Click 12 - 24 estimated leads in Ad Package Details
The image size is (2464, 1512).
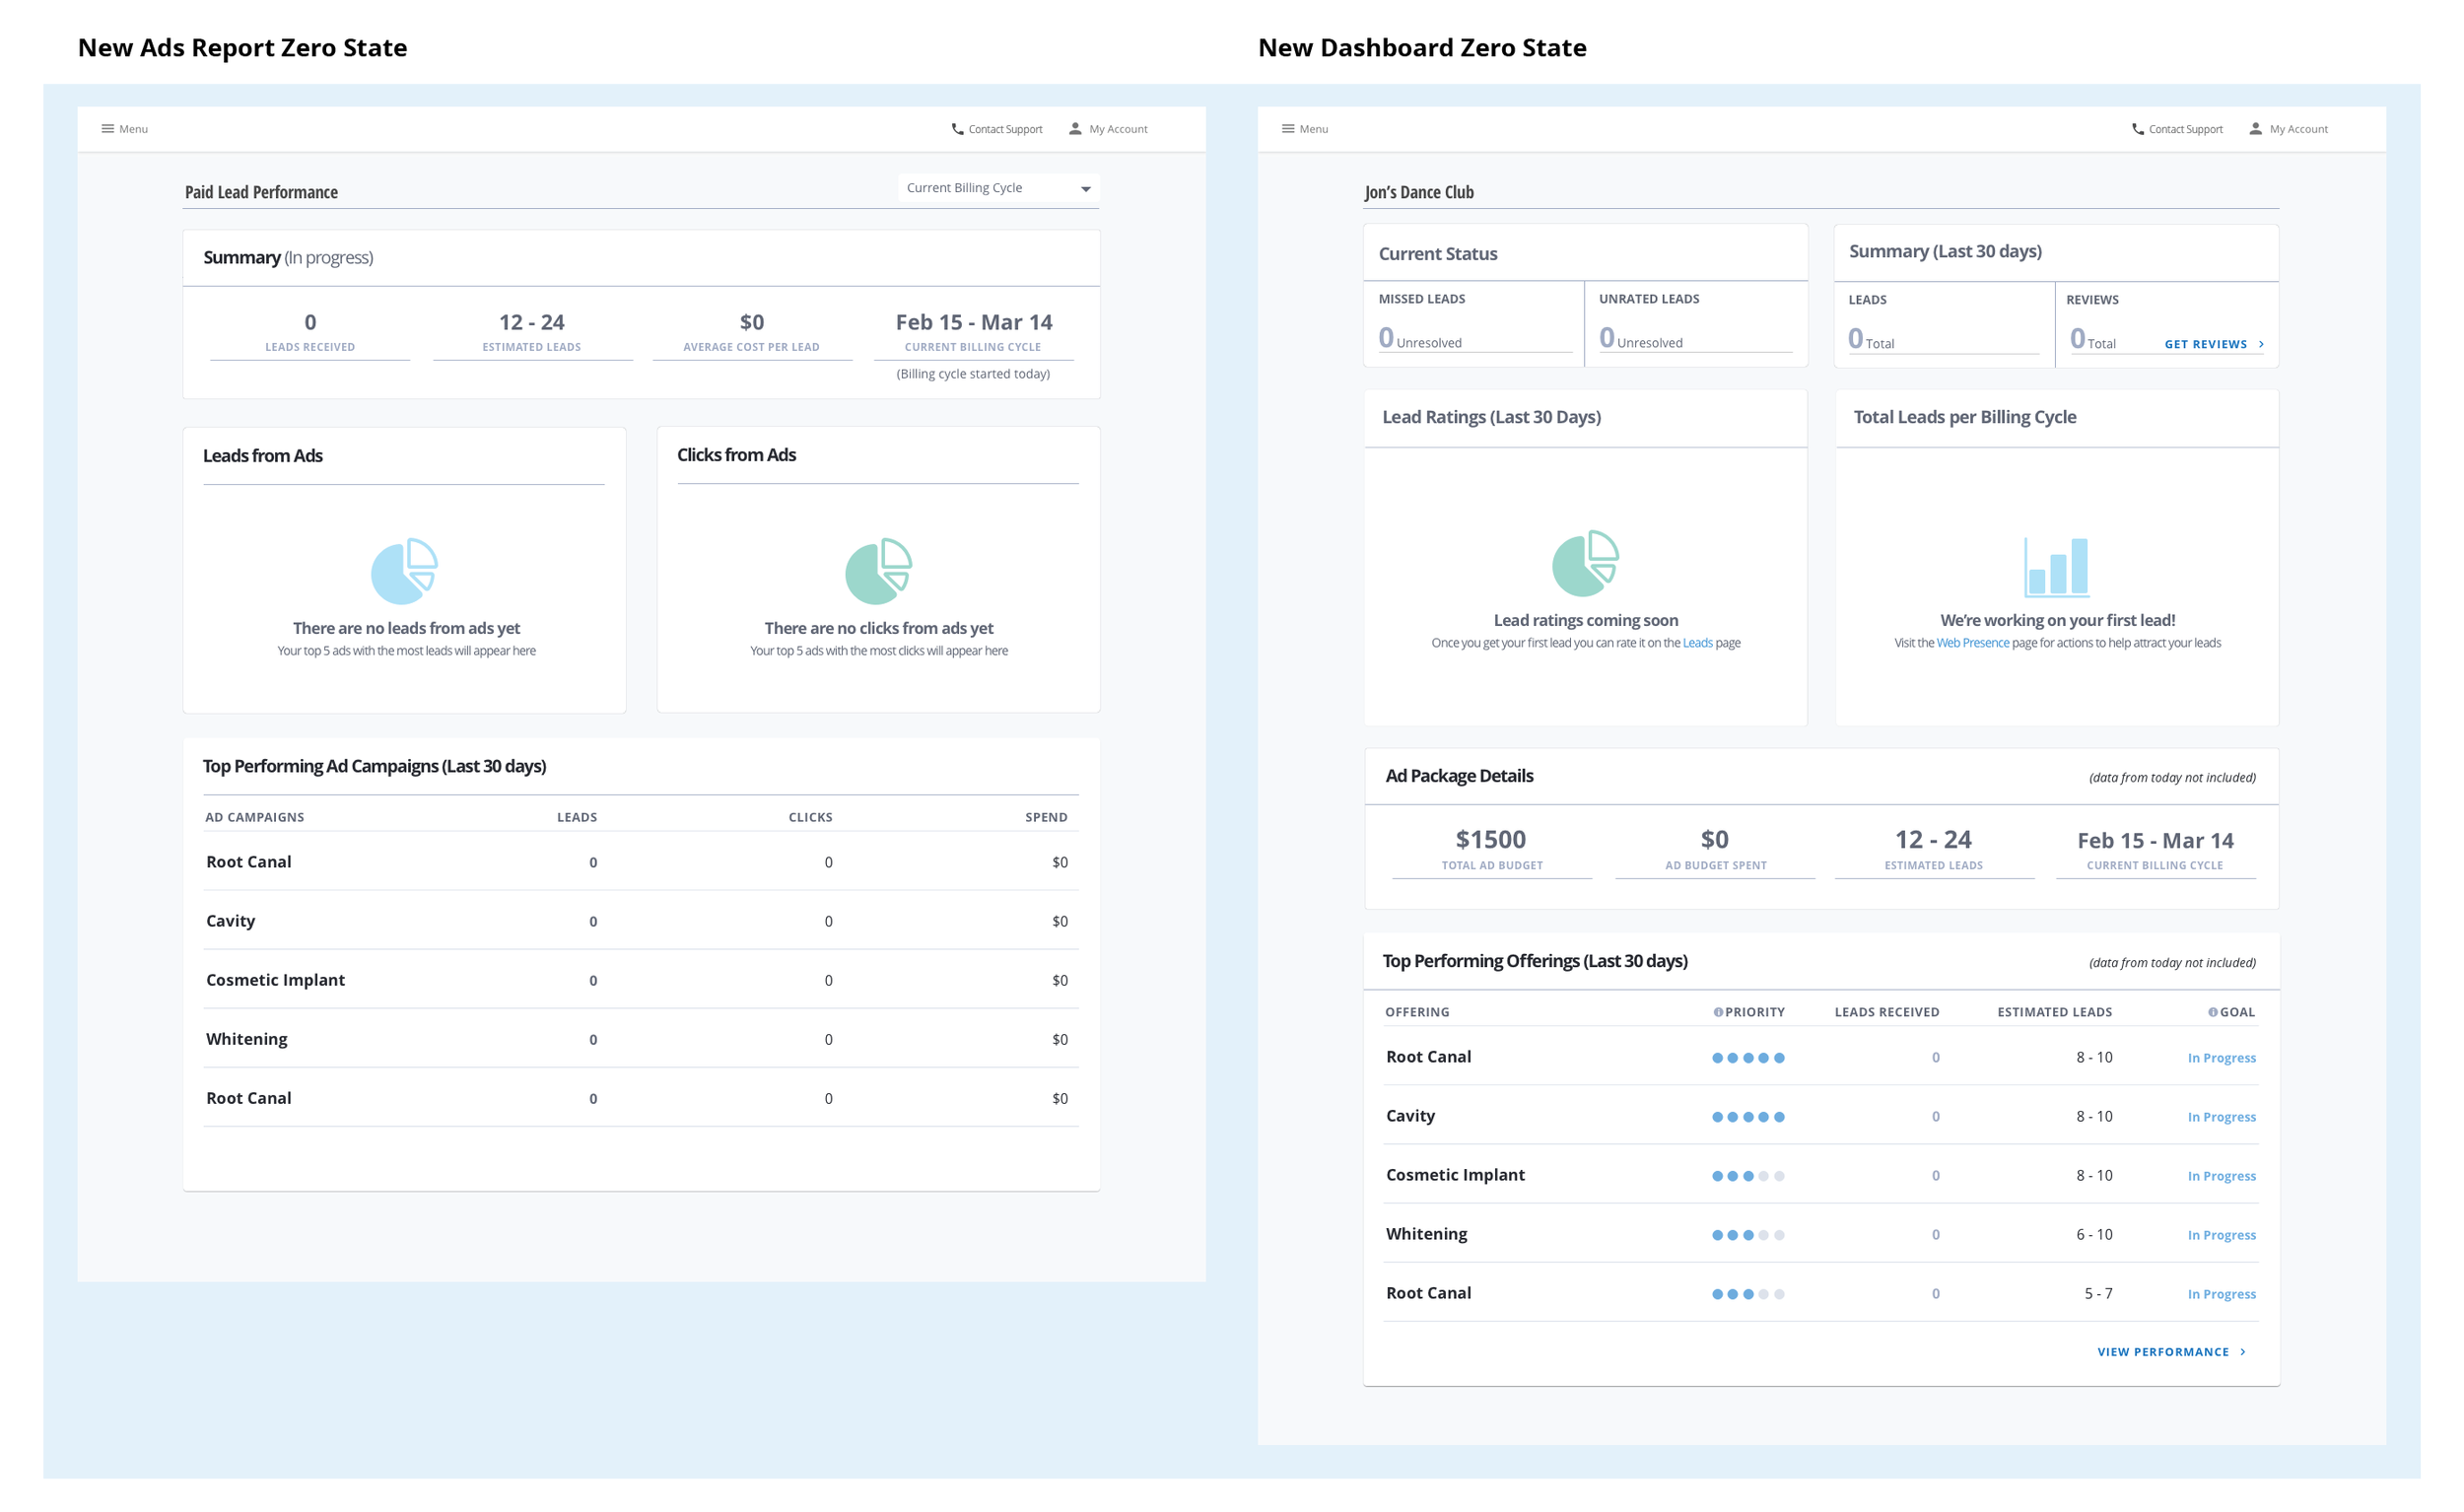(x=1933, y=839)
